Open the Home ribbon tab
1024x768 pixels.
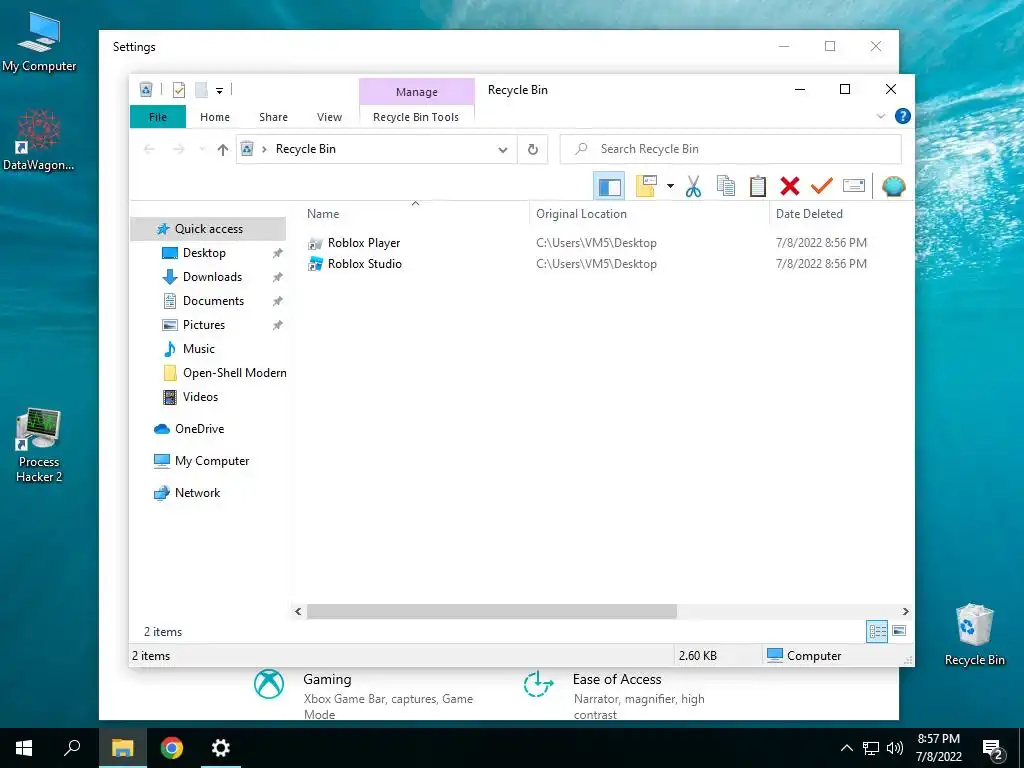(215, 117)
